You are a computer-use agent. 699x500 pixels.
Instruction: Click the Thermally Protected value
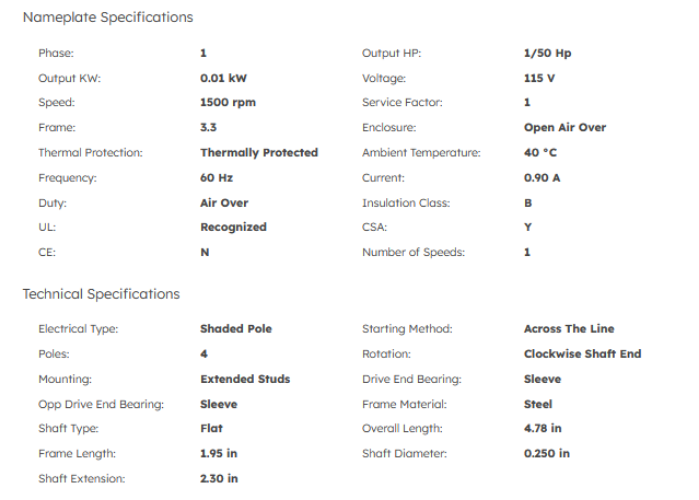coord(259,153)
